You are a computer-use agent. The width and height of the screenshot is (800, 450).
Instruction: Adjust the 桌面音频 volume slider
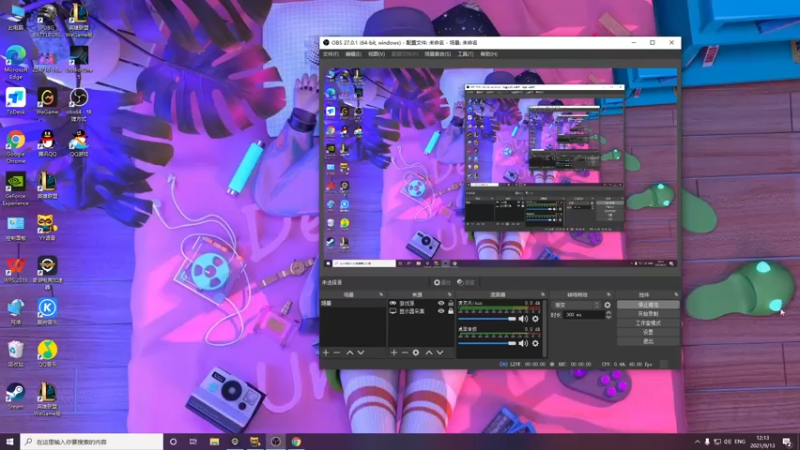[487, 343]
